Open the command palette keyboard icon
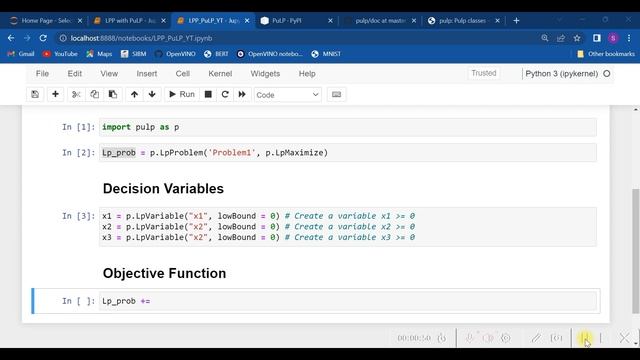Image resolution: width=640 pixels, height=360 pixels. point(336,95)
